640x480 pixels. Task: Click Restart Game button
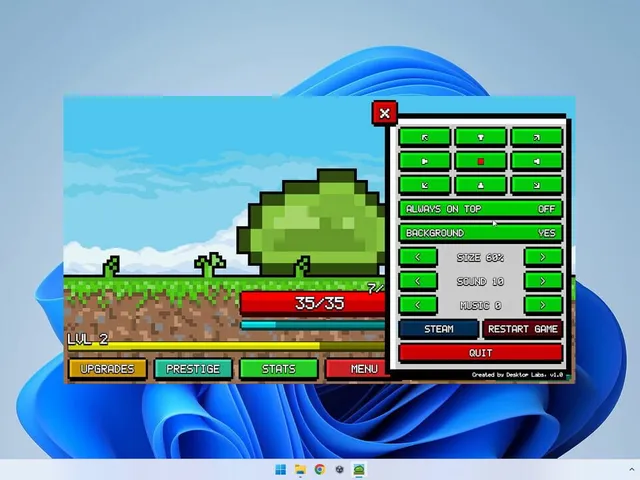523,329
